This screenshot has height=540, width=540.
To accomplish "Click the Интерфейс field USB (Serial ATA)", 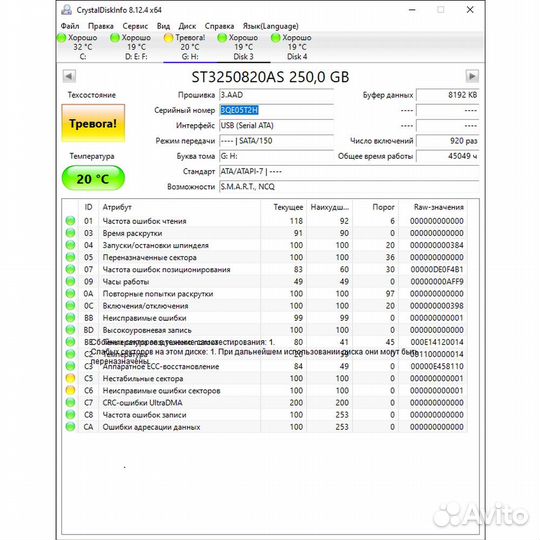I will 277,125.
